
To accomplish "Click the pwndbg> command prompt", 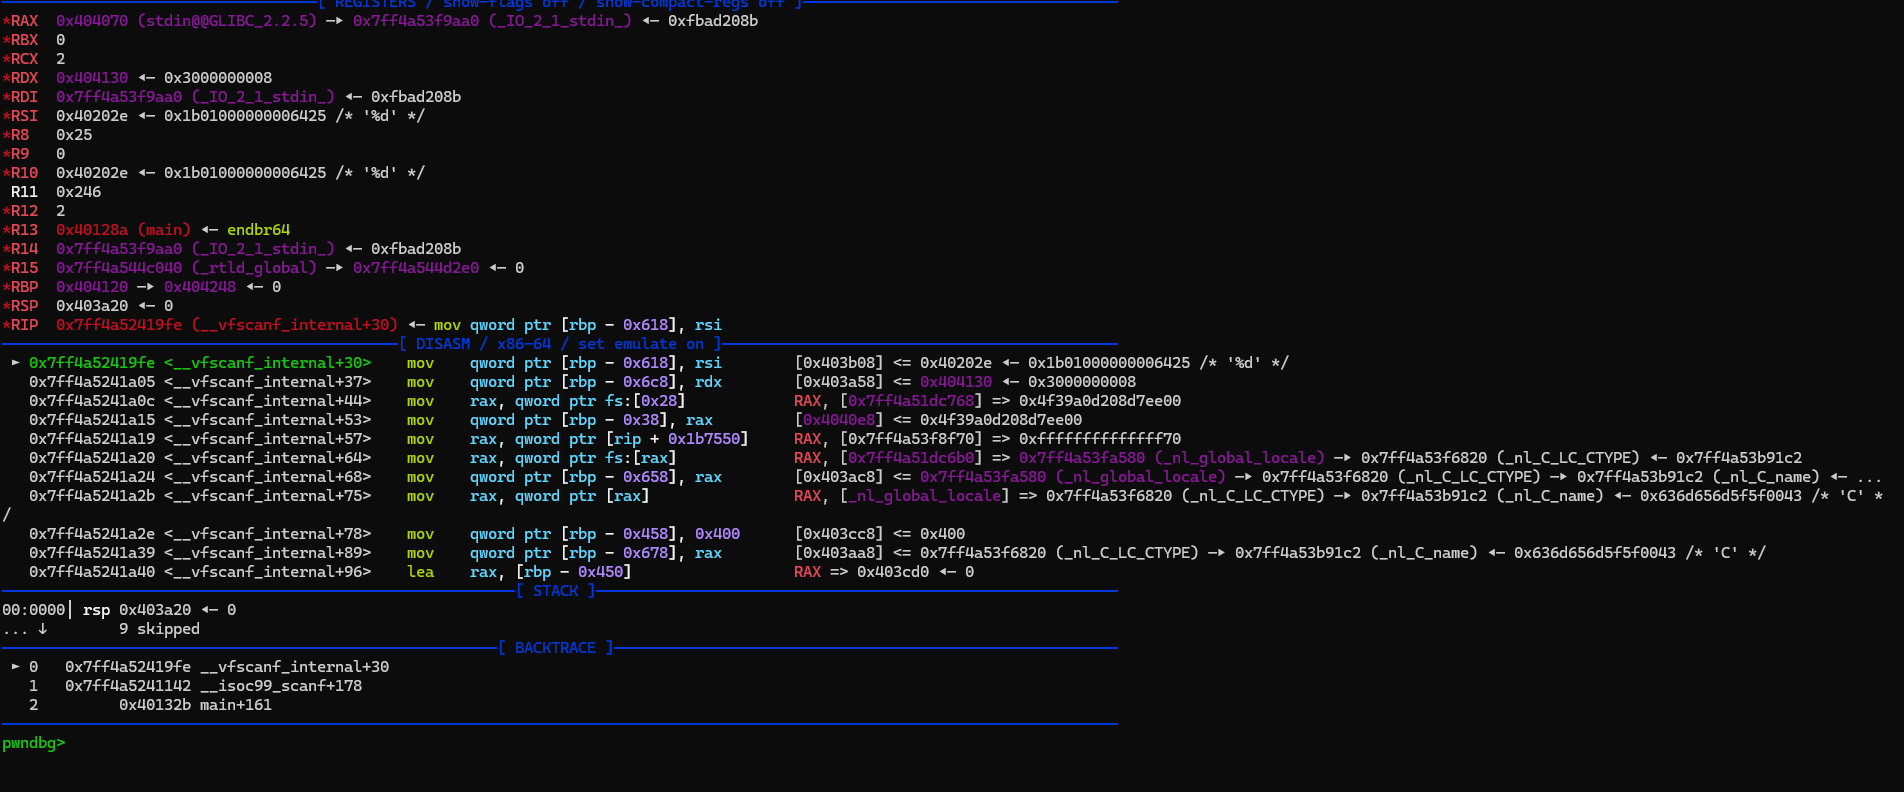I will tap(33, 743).
